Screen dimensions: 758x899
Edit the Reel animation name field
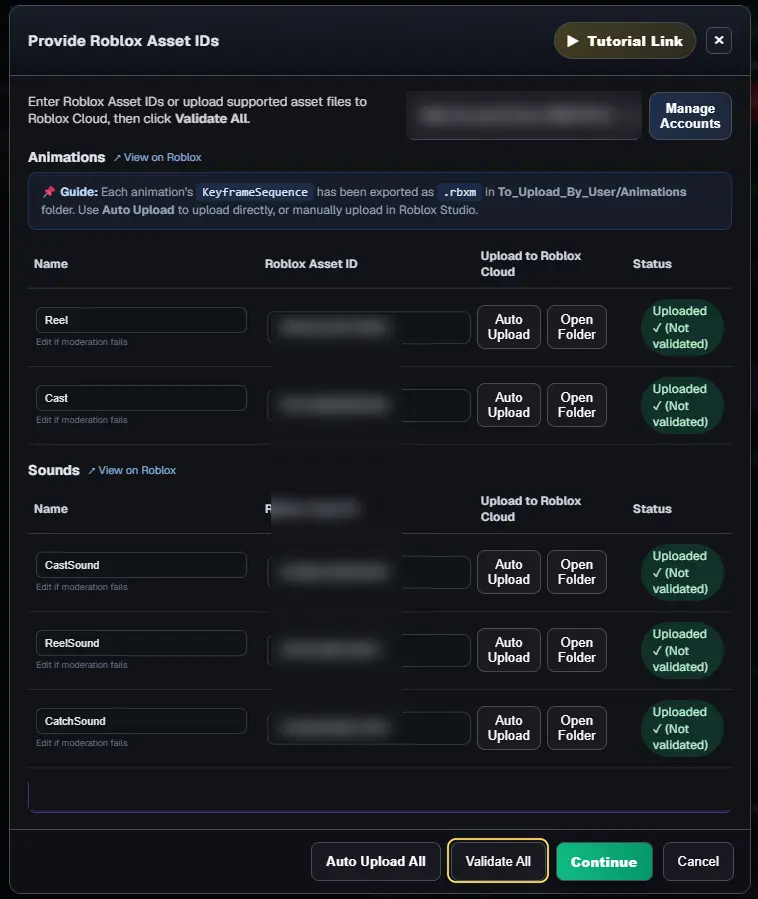point(141,320)
